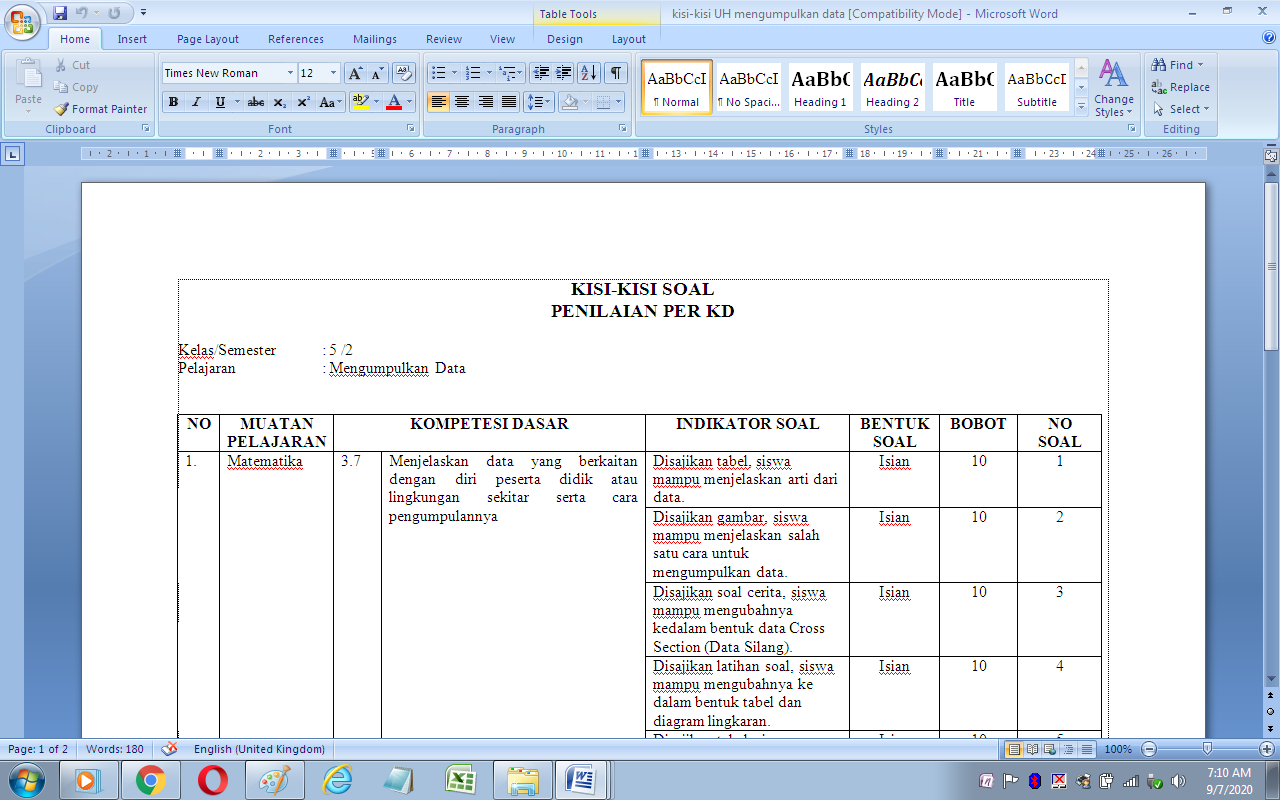The width and height of the screenshot is (1280, 800).
Task: Open spelling check status icon
Action: click(x=169, y=749)
